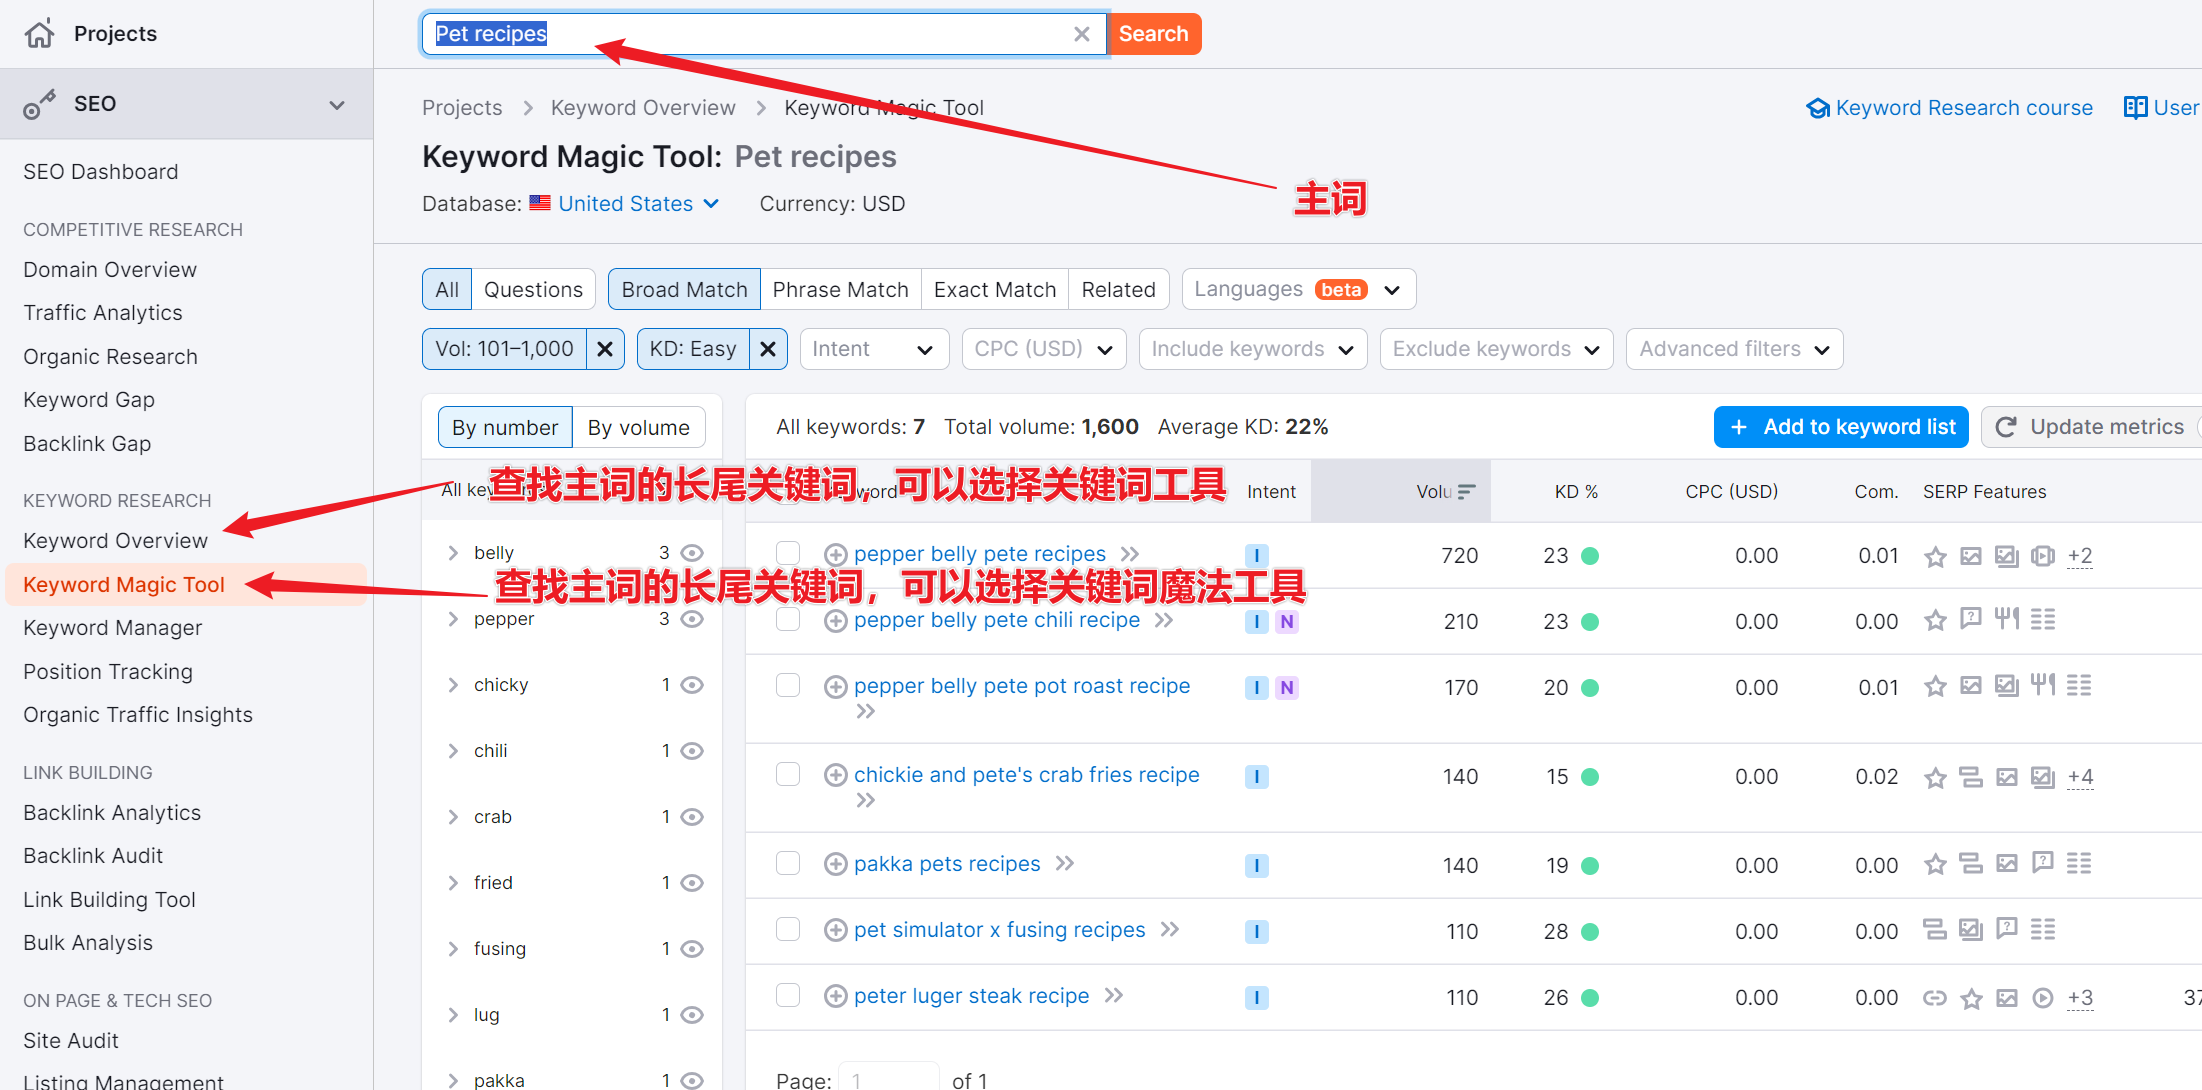The width and height of the screenshot is (2202, 1090).
Task: Open Keyword Magic Tool in the sidebar
Action: coord(123,584)
